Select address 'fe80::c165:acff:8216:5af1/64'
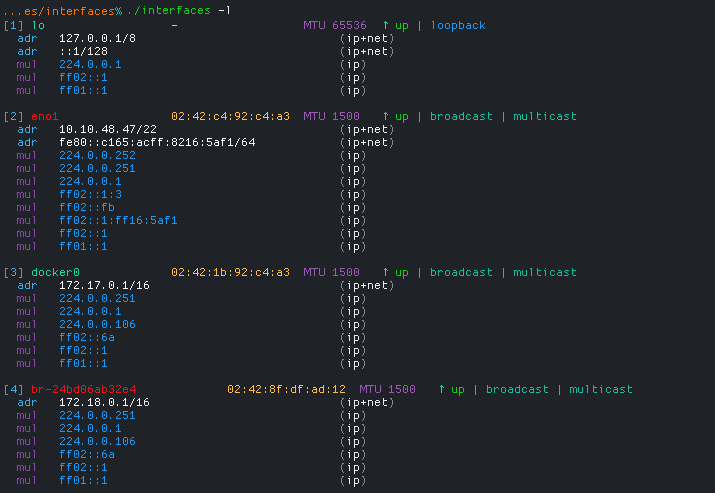 pyautogui.click(x=157, y=142)
